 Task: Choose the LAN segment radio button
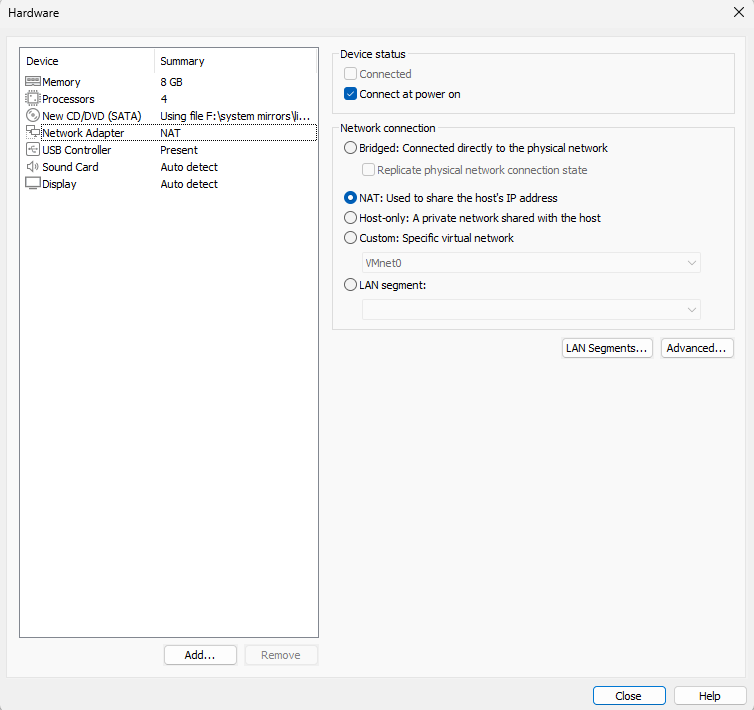[x=350, y=285]
